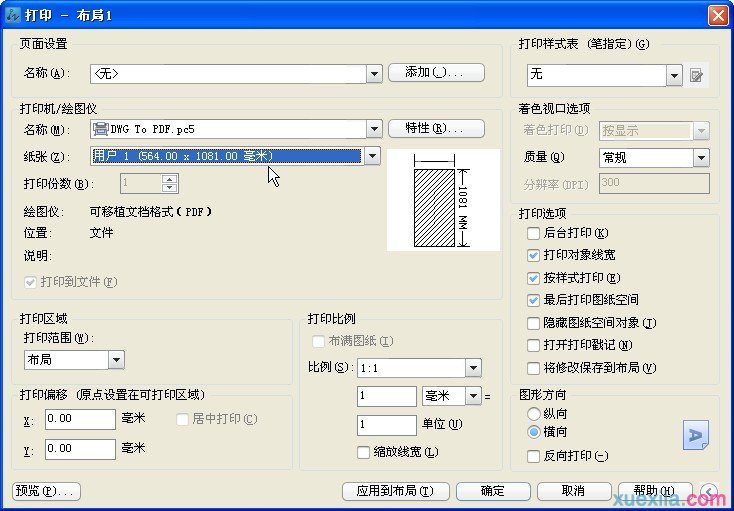Screen dimensions: 734x511
Task: Click the 添加 button
Action: tap(436, 73)
